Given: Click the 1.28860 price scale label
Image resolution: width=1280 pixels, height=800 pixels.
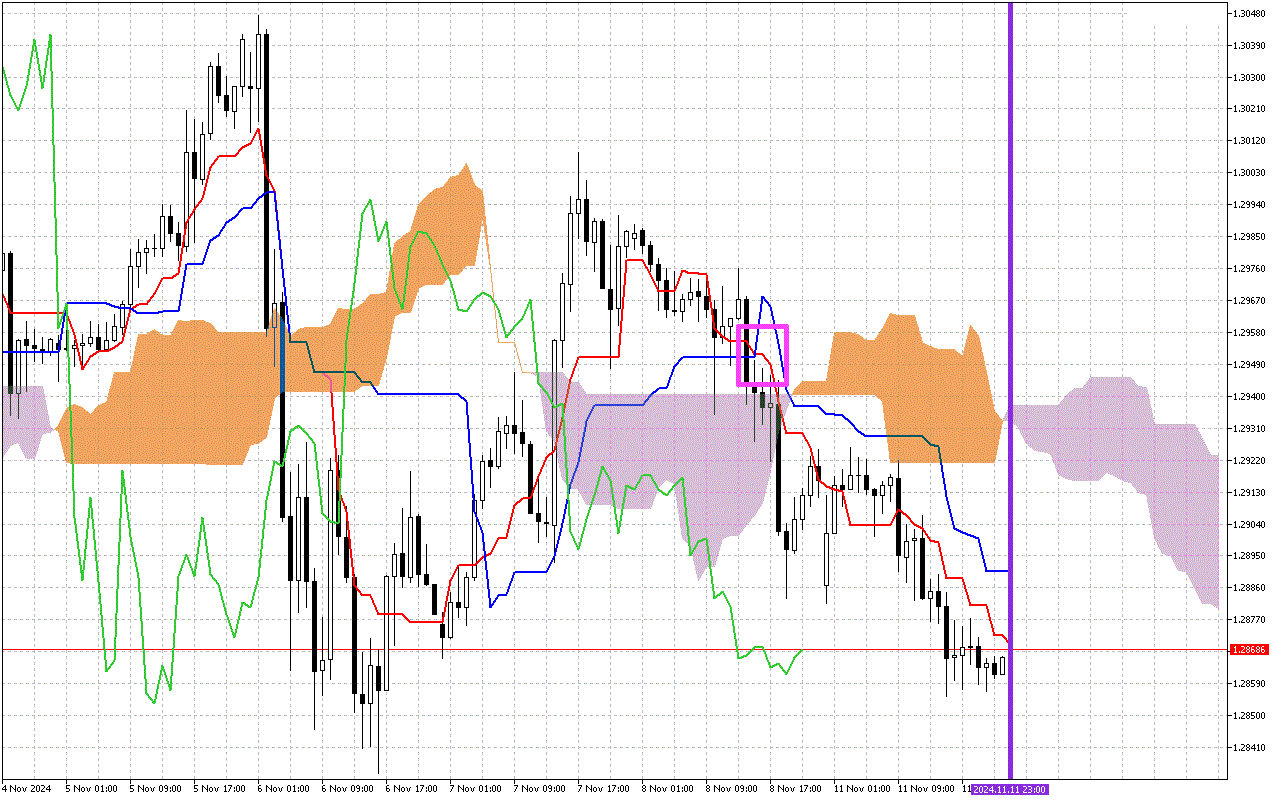Looking at the screenshot, I should click(x=1248, y=588).
